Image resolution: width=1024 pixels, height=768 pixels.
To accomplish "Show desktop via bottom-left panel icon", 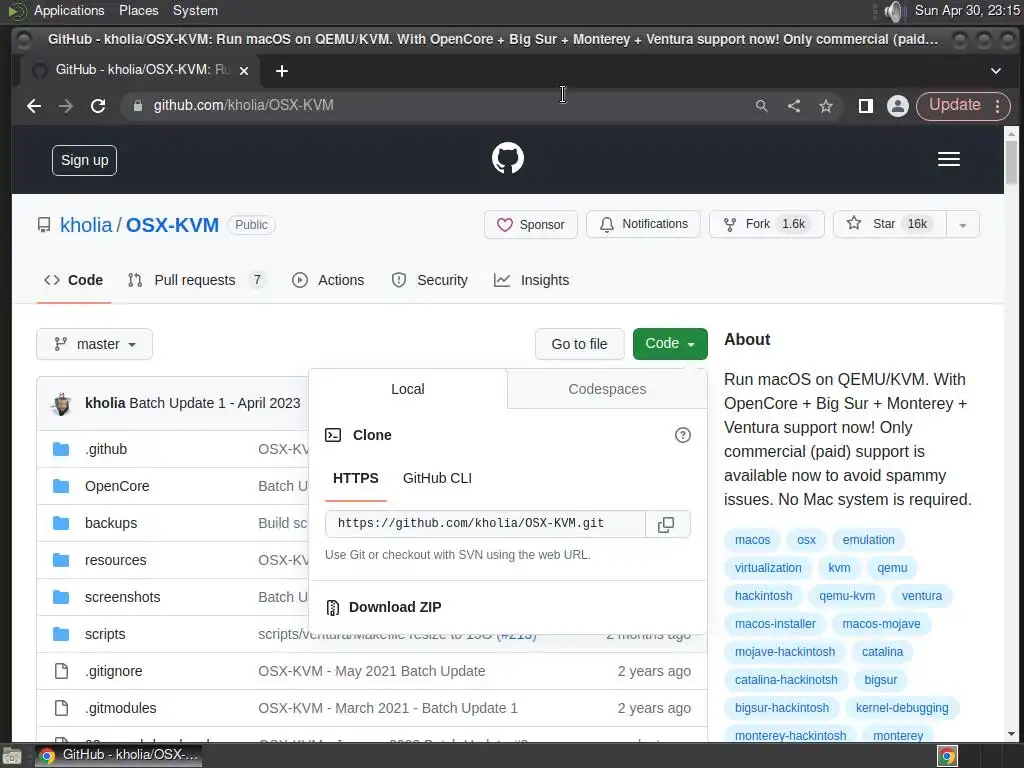I will 12,756.
